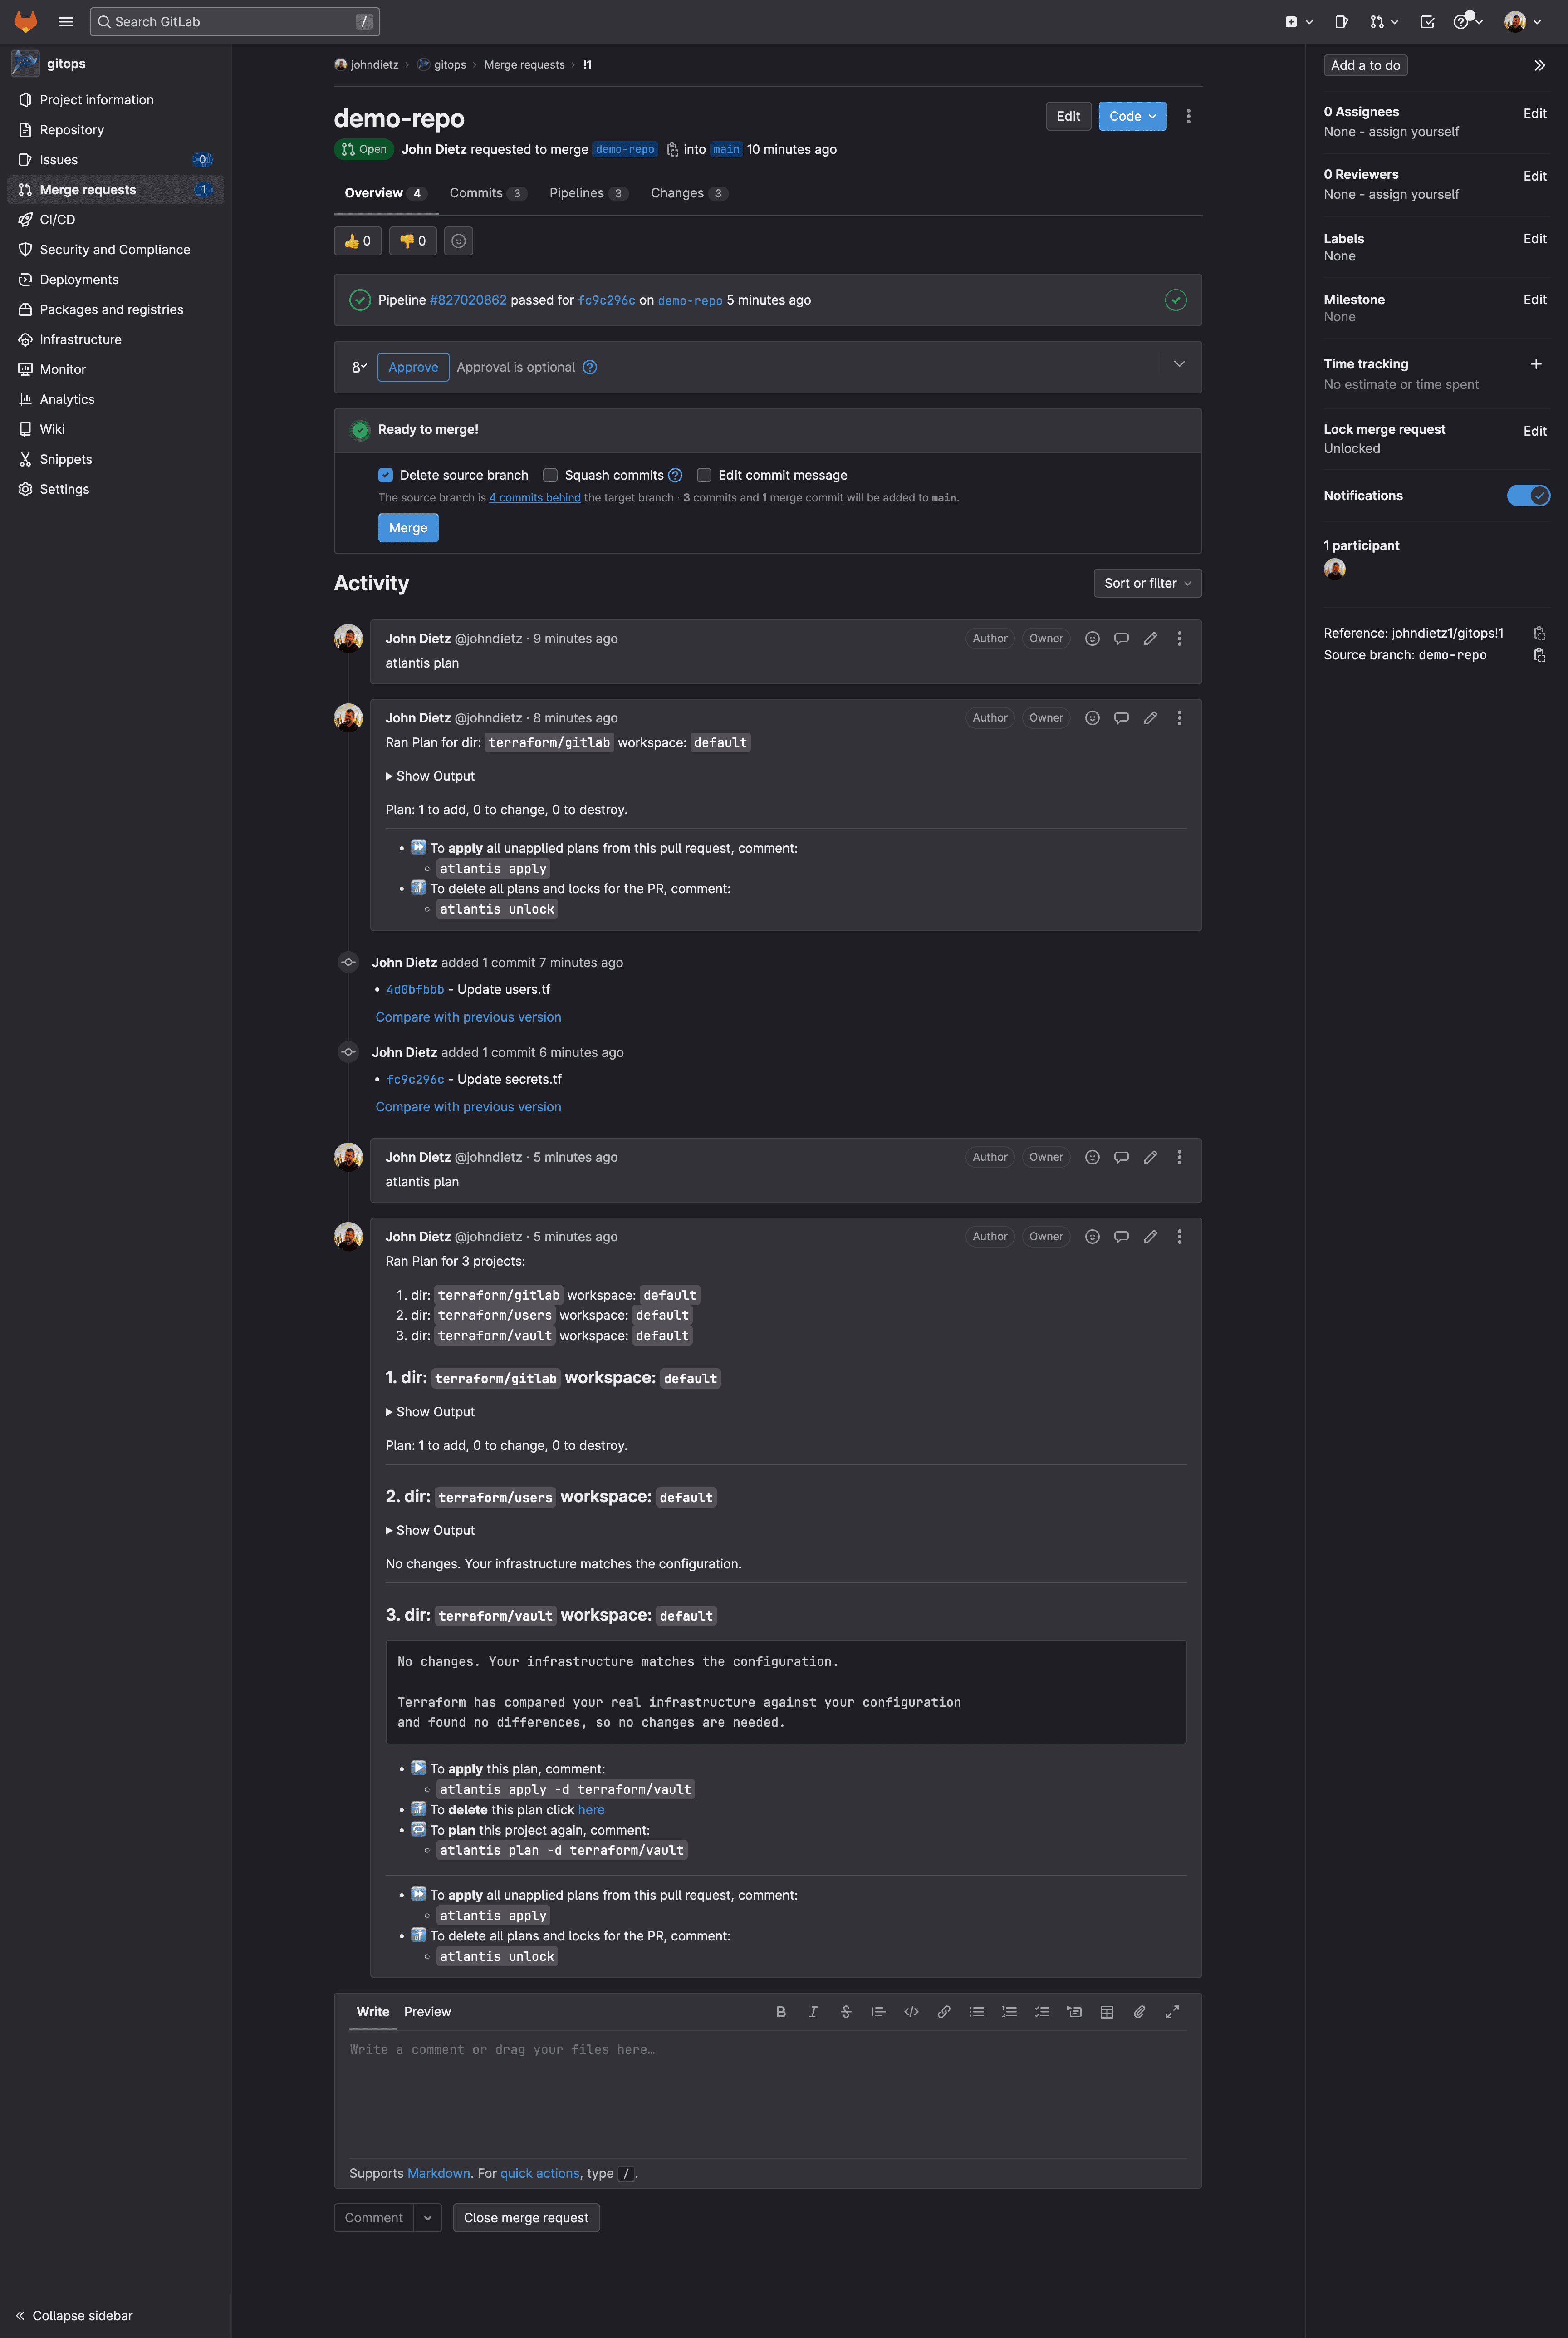Open the Sort or filter dropdown
Image resolution: width=1568 pixels, height=2338 pixels.
click(1147, 583)
